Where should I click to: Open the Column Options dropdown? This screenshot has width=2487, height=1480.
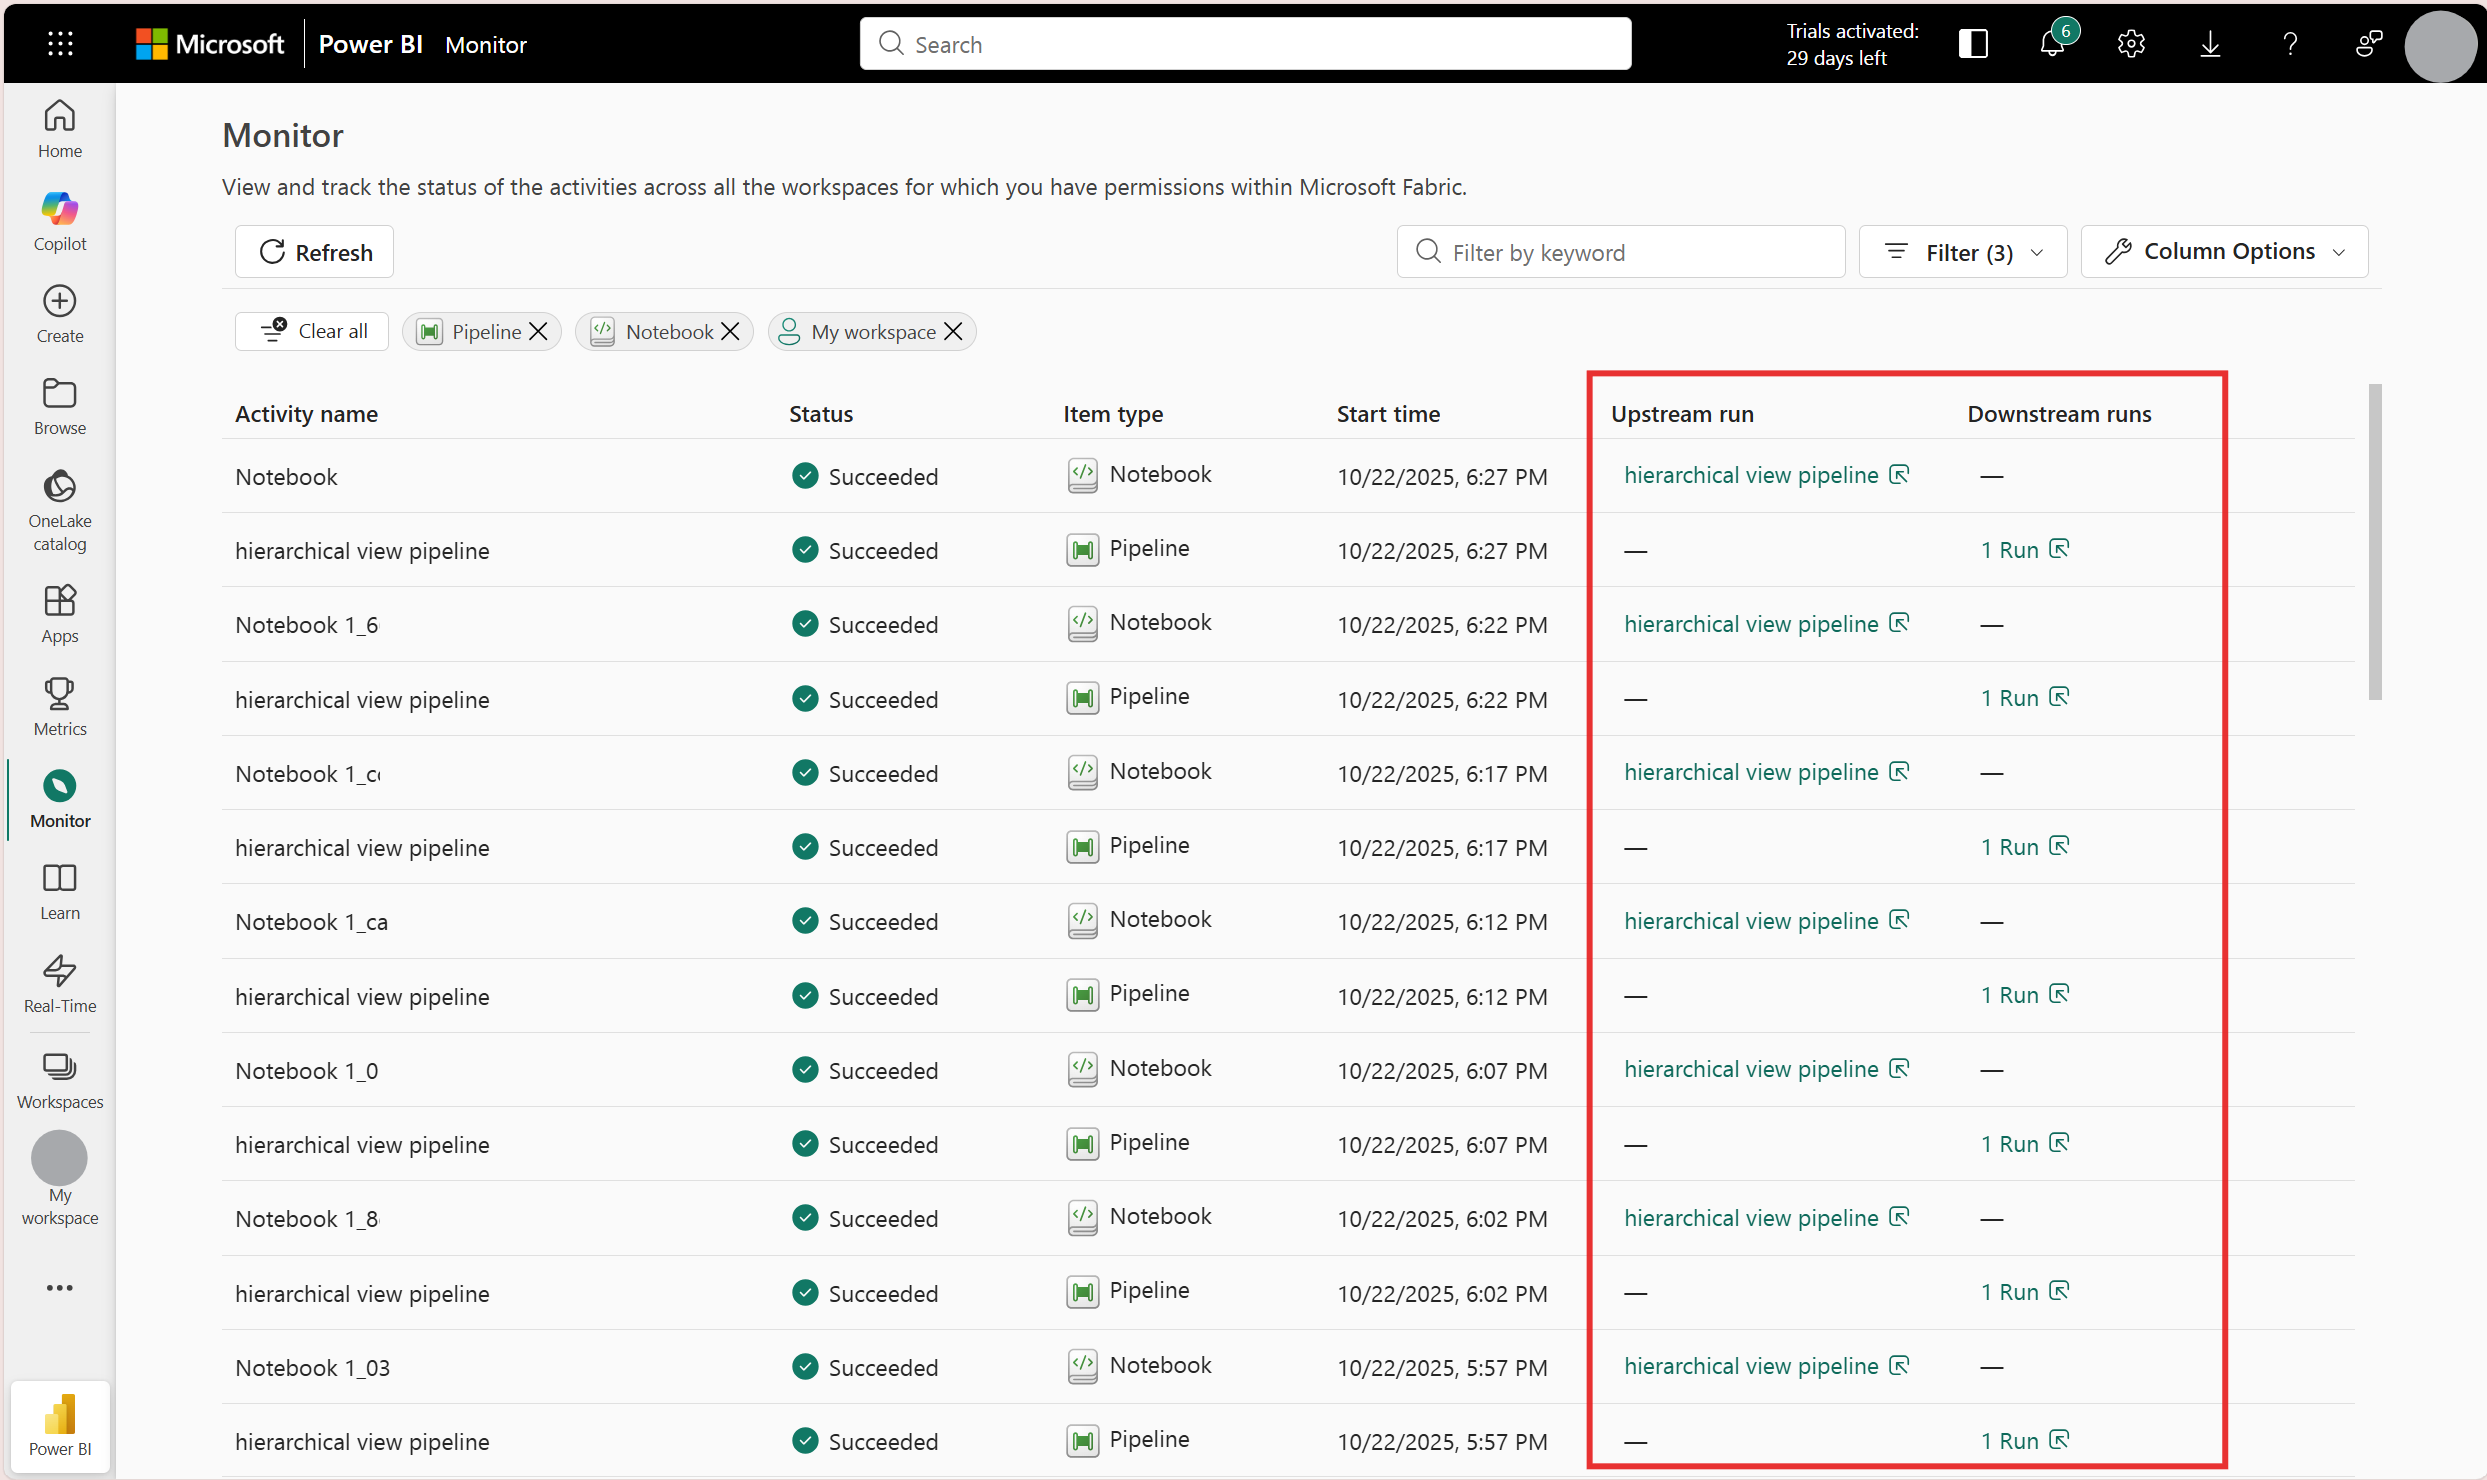(2224, 252)
